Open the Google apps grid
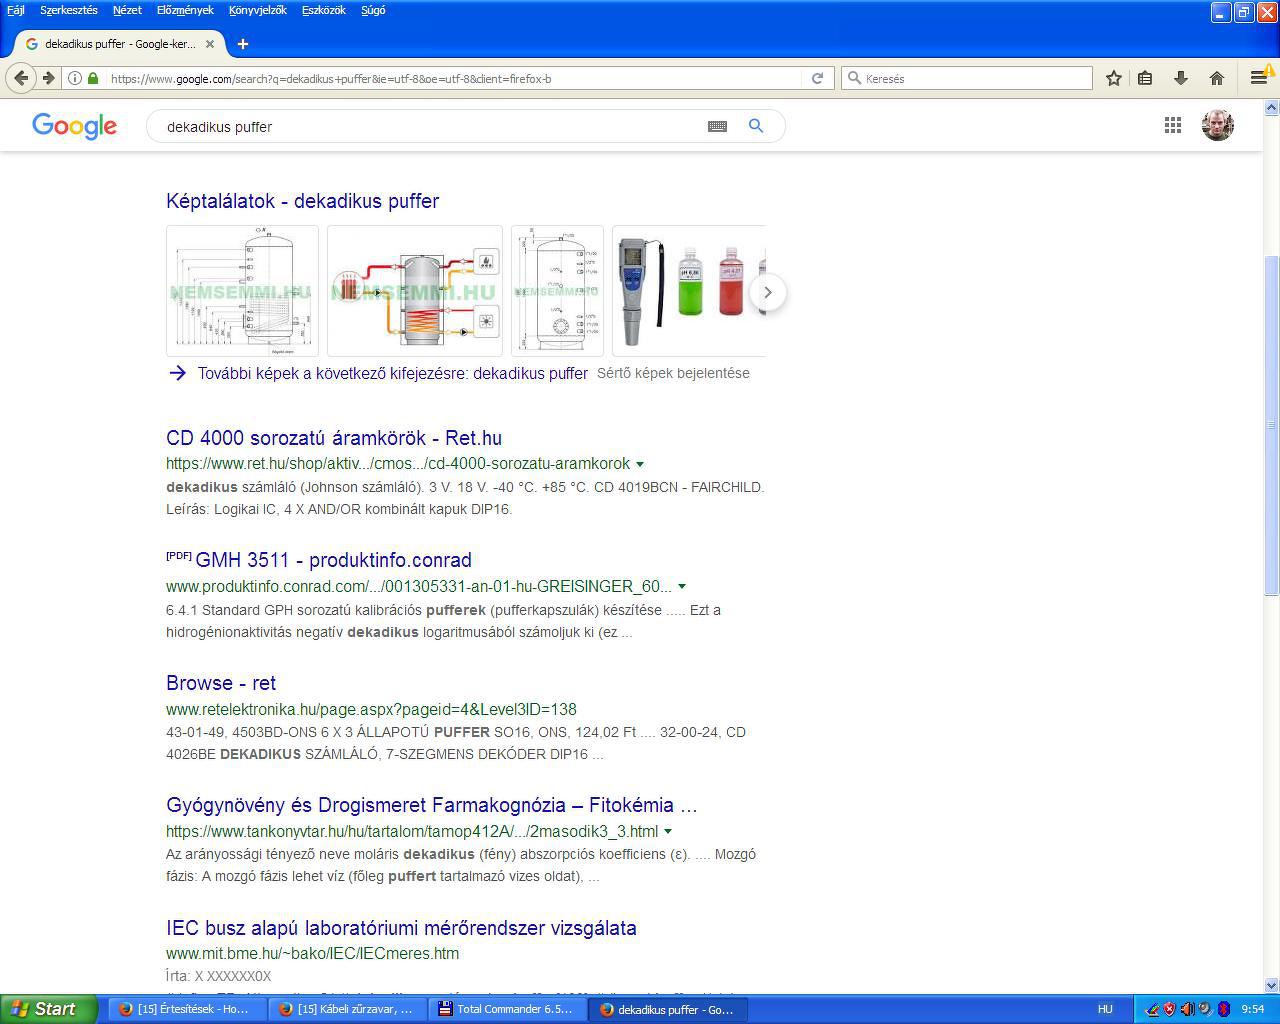This screenshot has height=1024, width=1280. pos(1173,125)
